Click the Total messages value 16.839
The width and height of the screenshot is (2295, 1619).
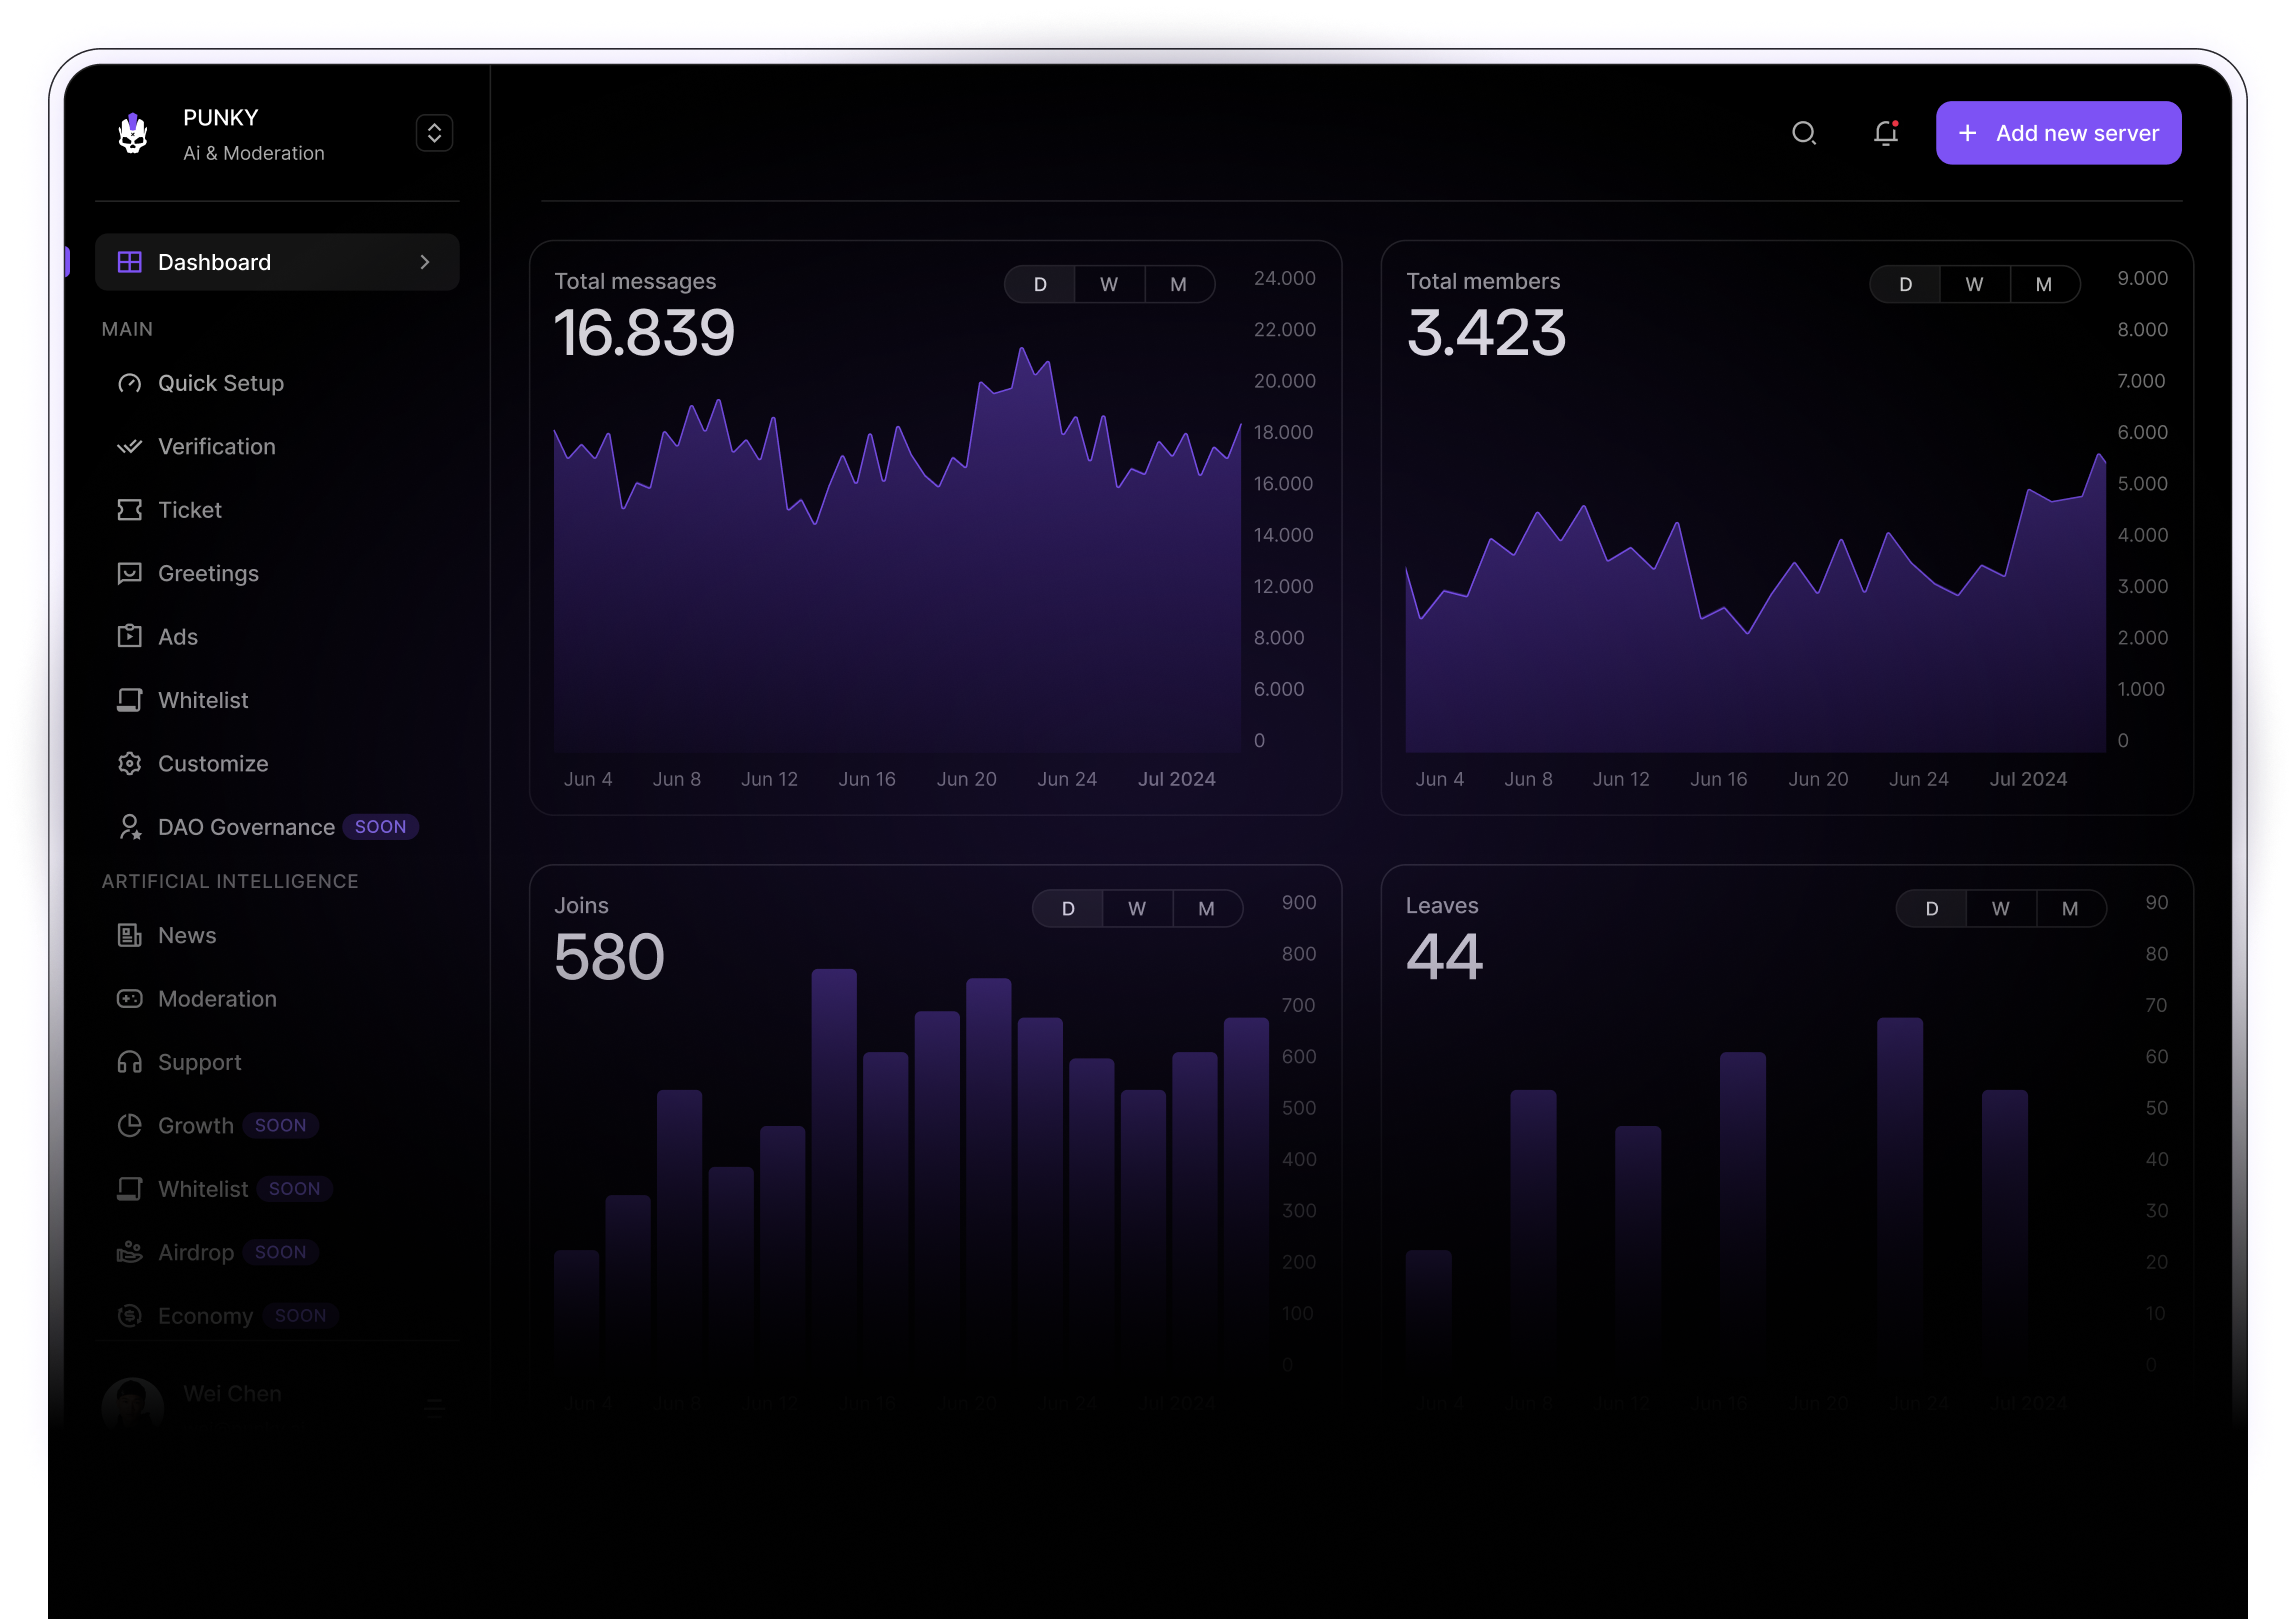click(x=644, y=333)
